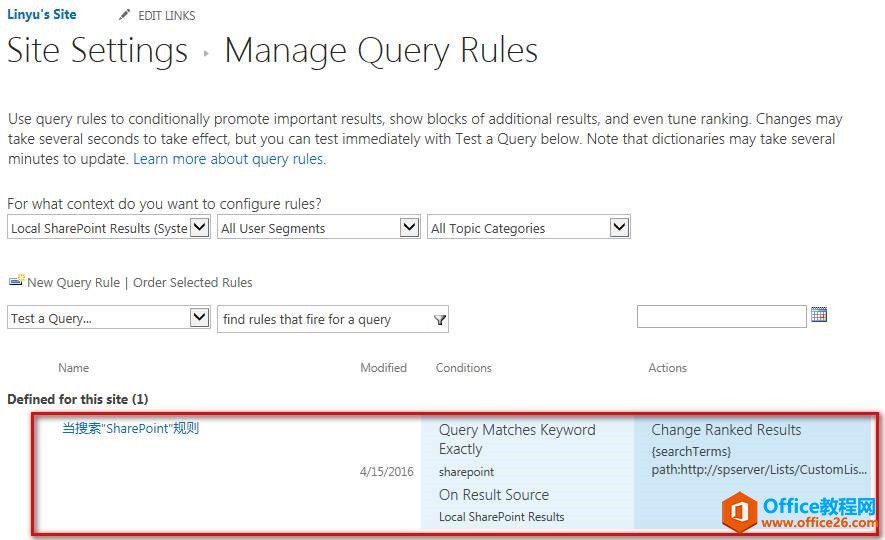
Task: Click the EDIT LINKS pencil icon
Action: click(124, 15)
